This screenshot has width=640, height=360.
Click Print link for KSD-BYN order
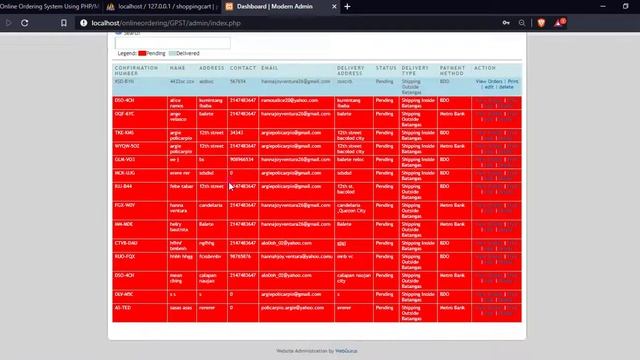click(513, 82)
